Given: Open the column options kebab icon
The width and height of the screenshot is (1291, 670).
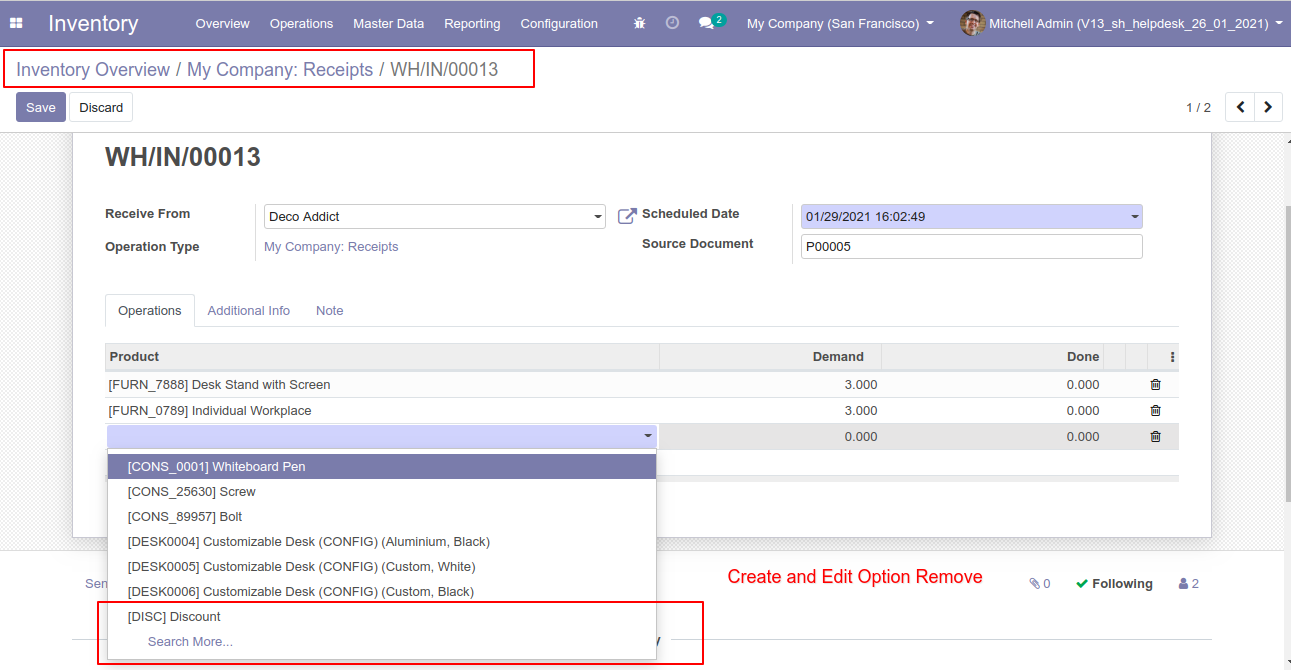Looking at the screenshot, I should (1172, 357).
